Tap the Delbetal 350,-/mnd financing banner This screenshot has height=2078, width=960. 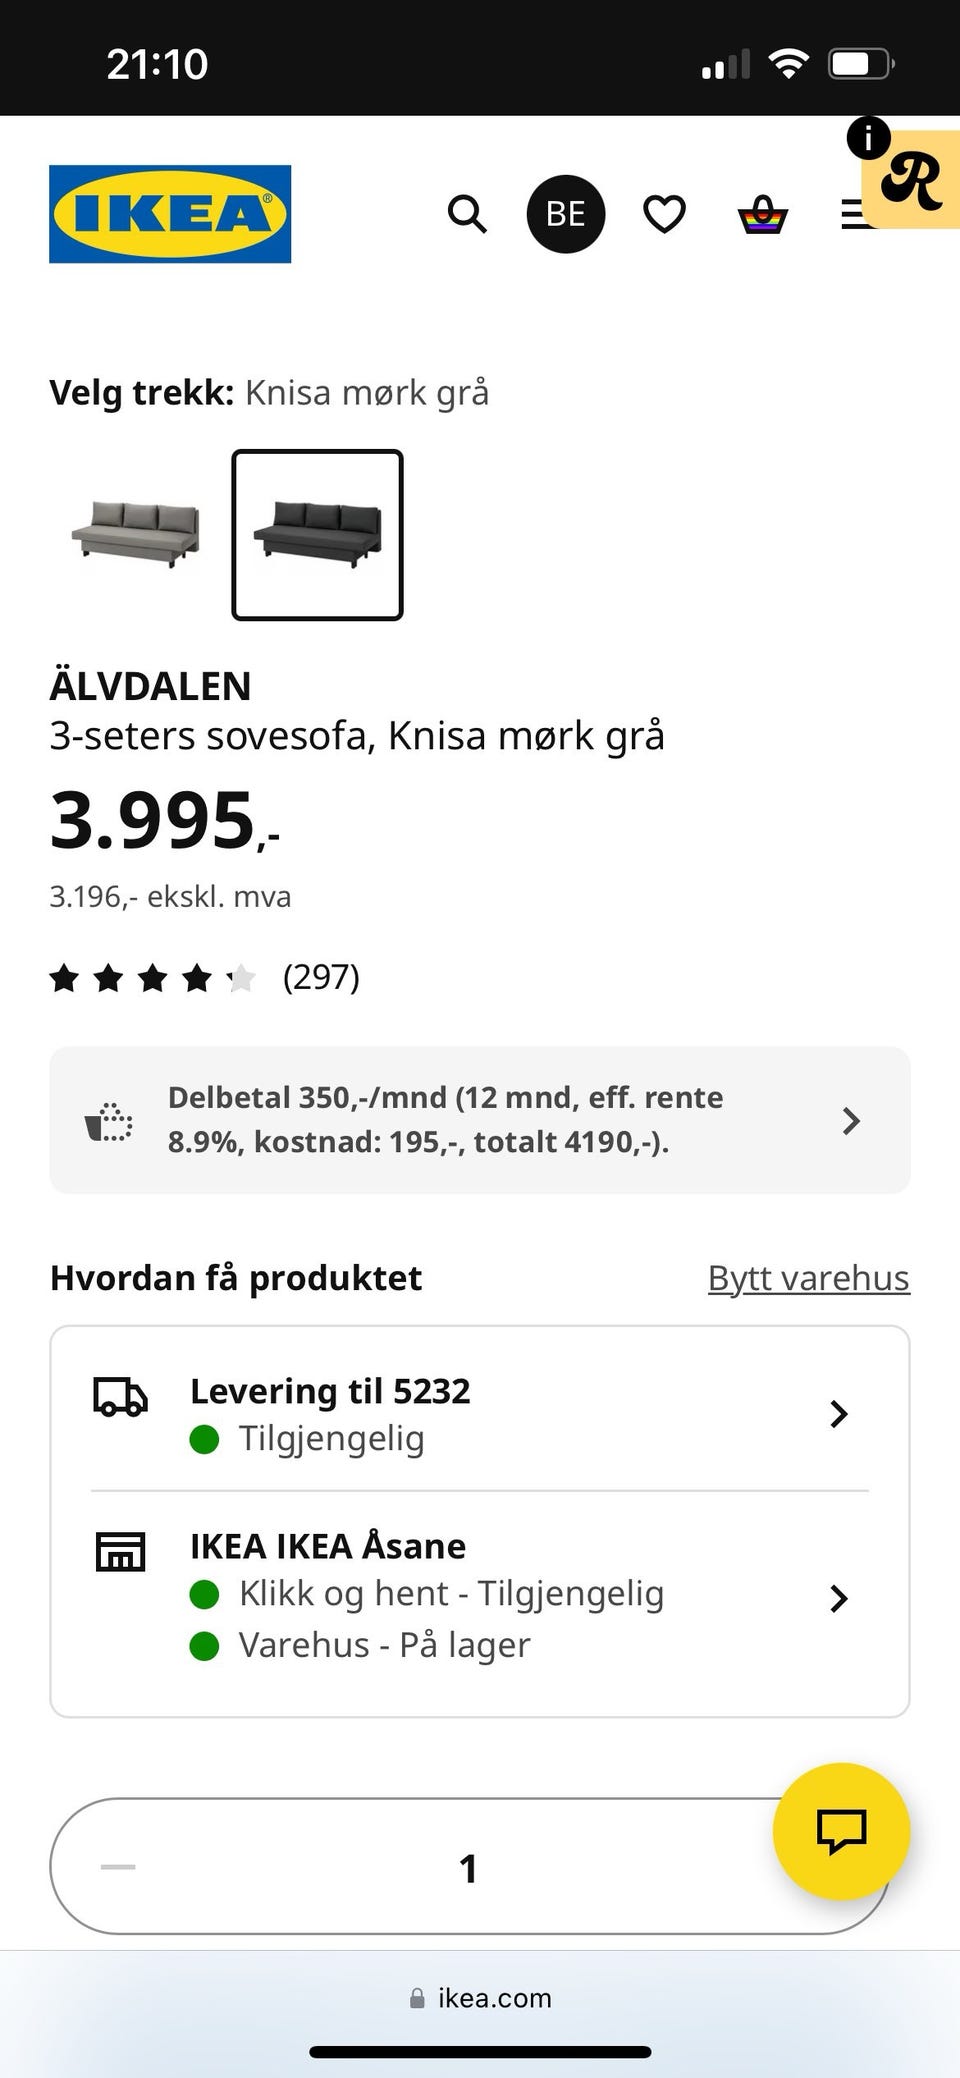click(480, 1120)
